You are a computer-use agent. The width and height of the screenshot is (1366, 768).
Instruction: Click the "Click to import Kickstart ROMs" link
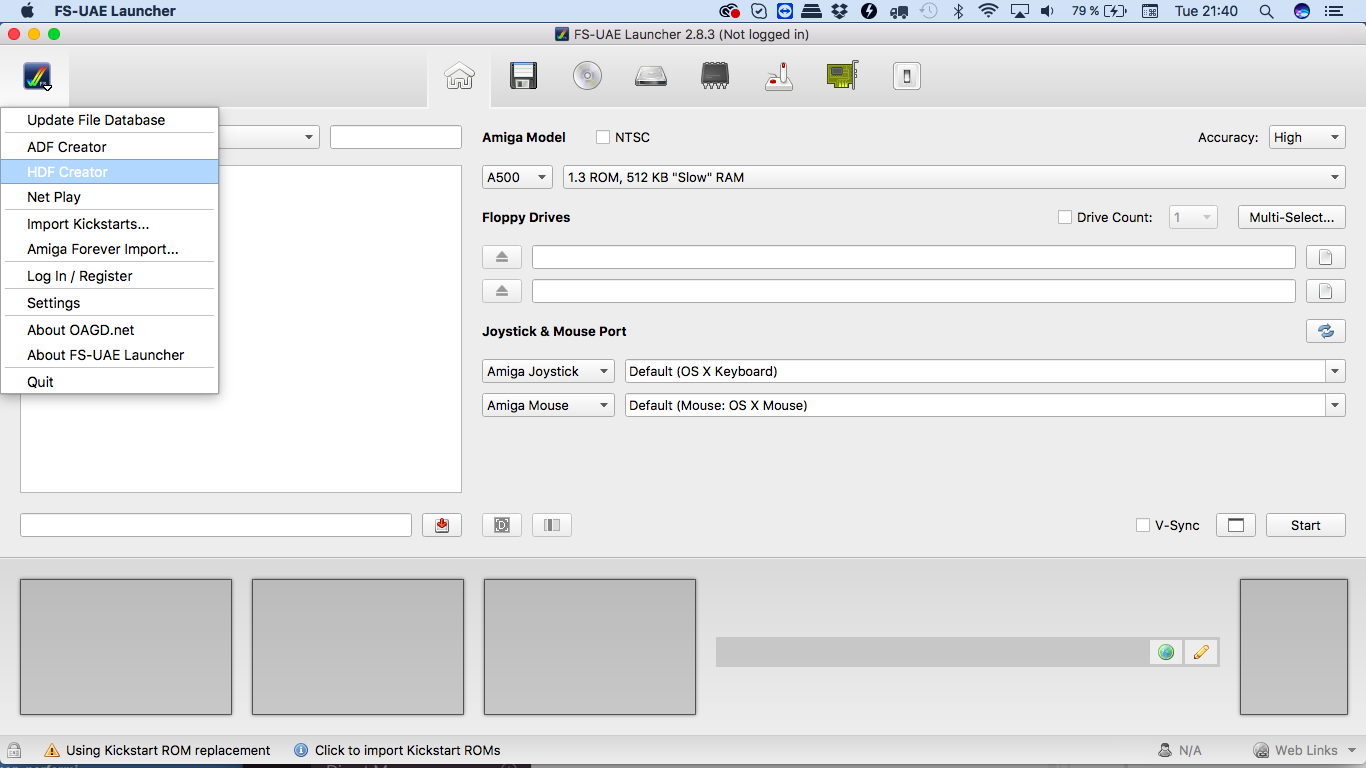tap(408, 750)
